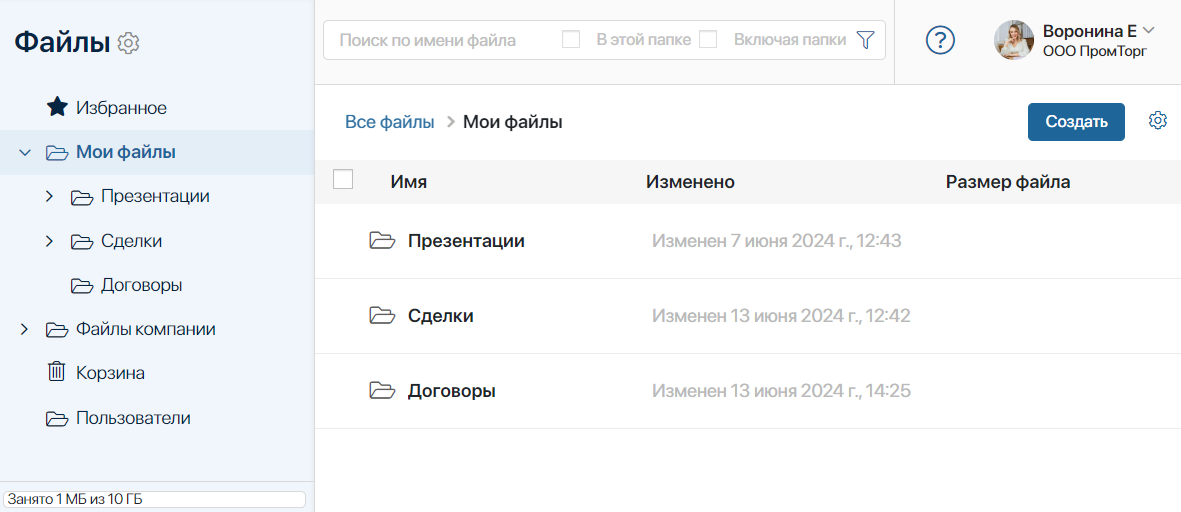The image size is (1181, 512).
Task: Open the user menu dropdown arrow
Action: pos(1149,30)
